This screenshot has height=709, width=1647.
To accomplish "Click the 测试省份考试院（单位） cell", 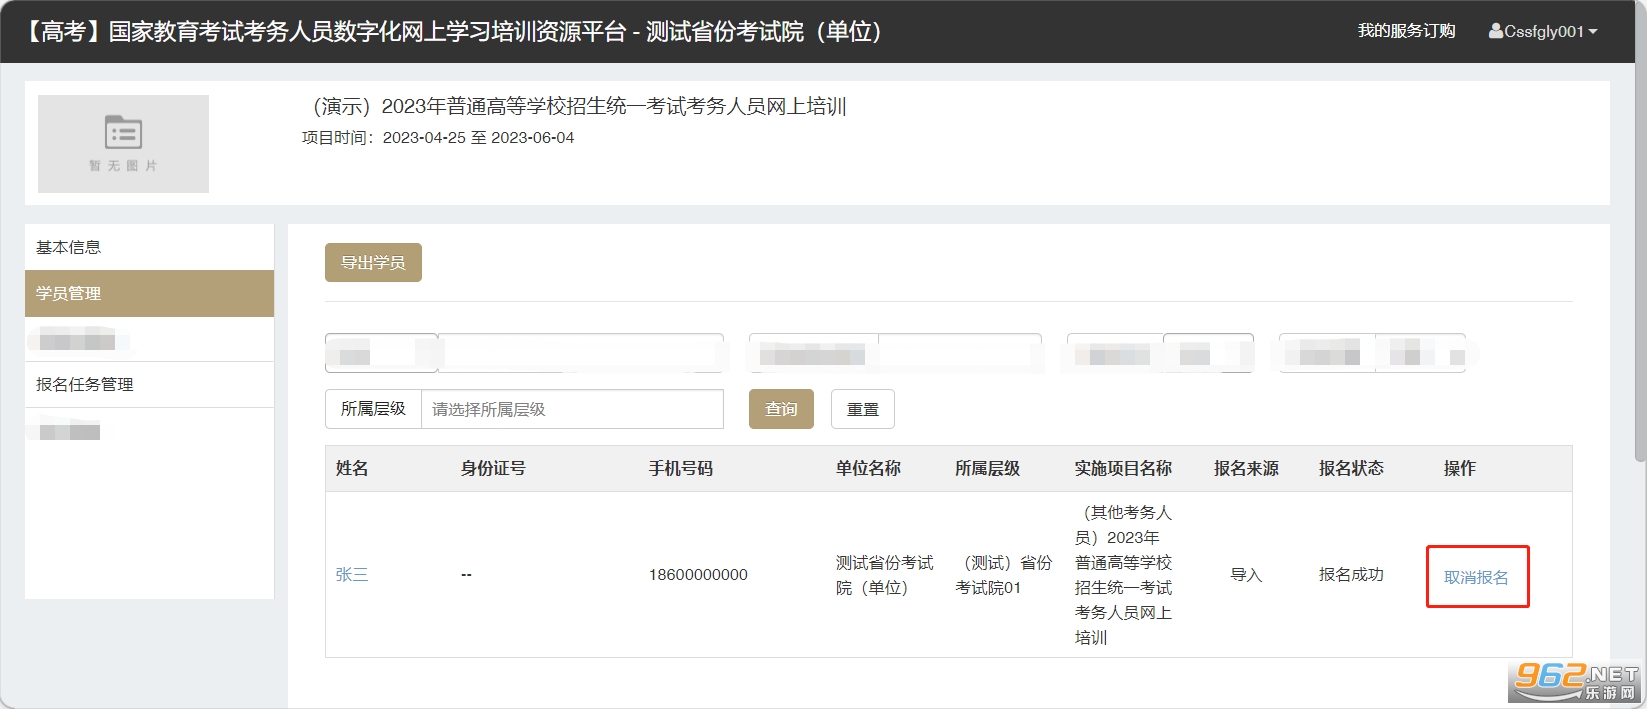I will click(x=885, y=575).
